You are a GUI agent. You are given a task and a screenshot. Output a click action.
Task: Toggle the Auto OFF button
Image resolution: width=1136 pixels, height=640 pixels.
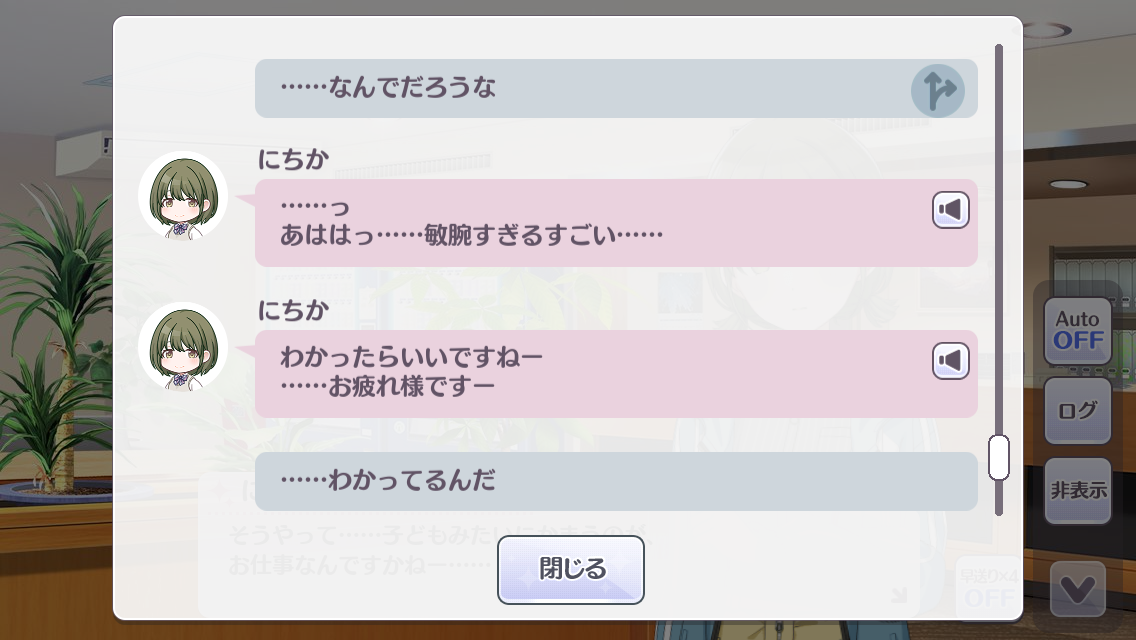tap(1078, 331)
